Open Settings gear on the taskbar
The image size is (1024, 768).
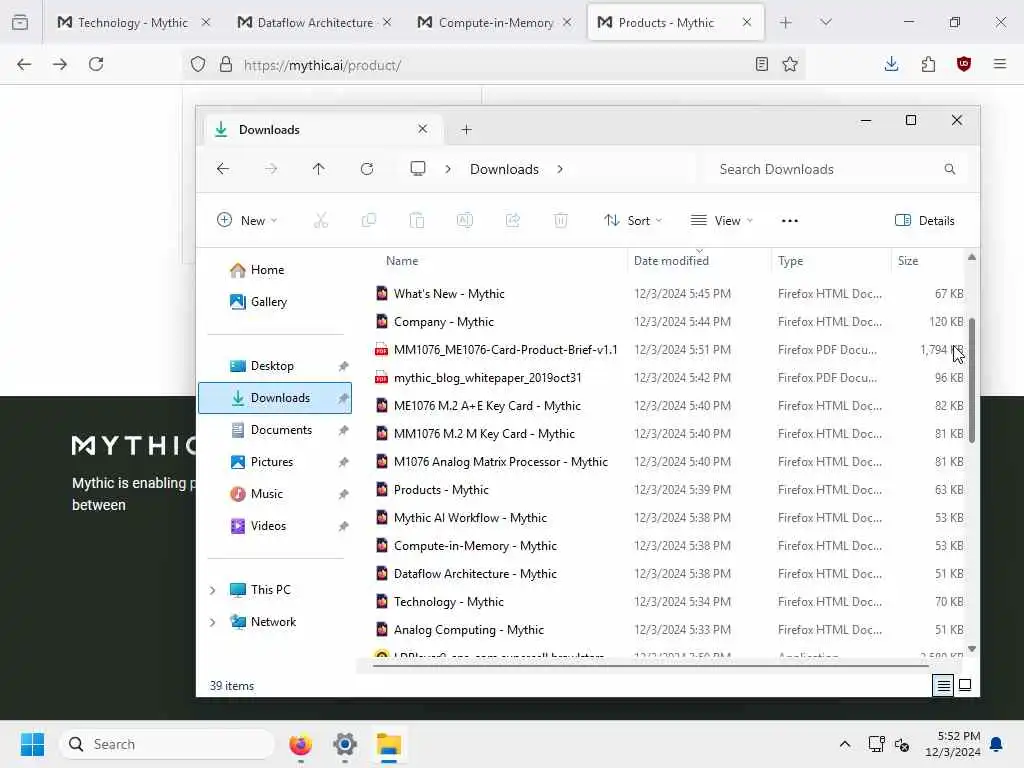(345, 744)
